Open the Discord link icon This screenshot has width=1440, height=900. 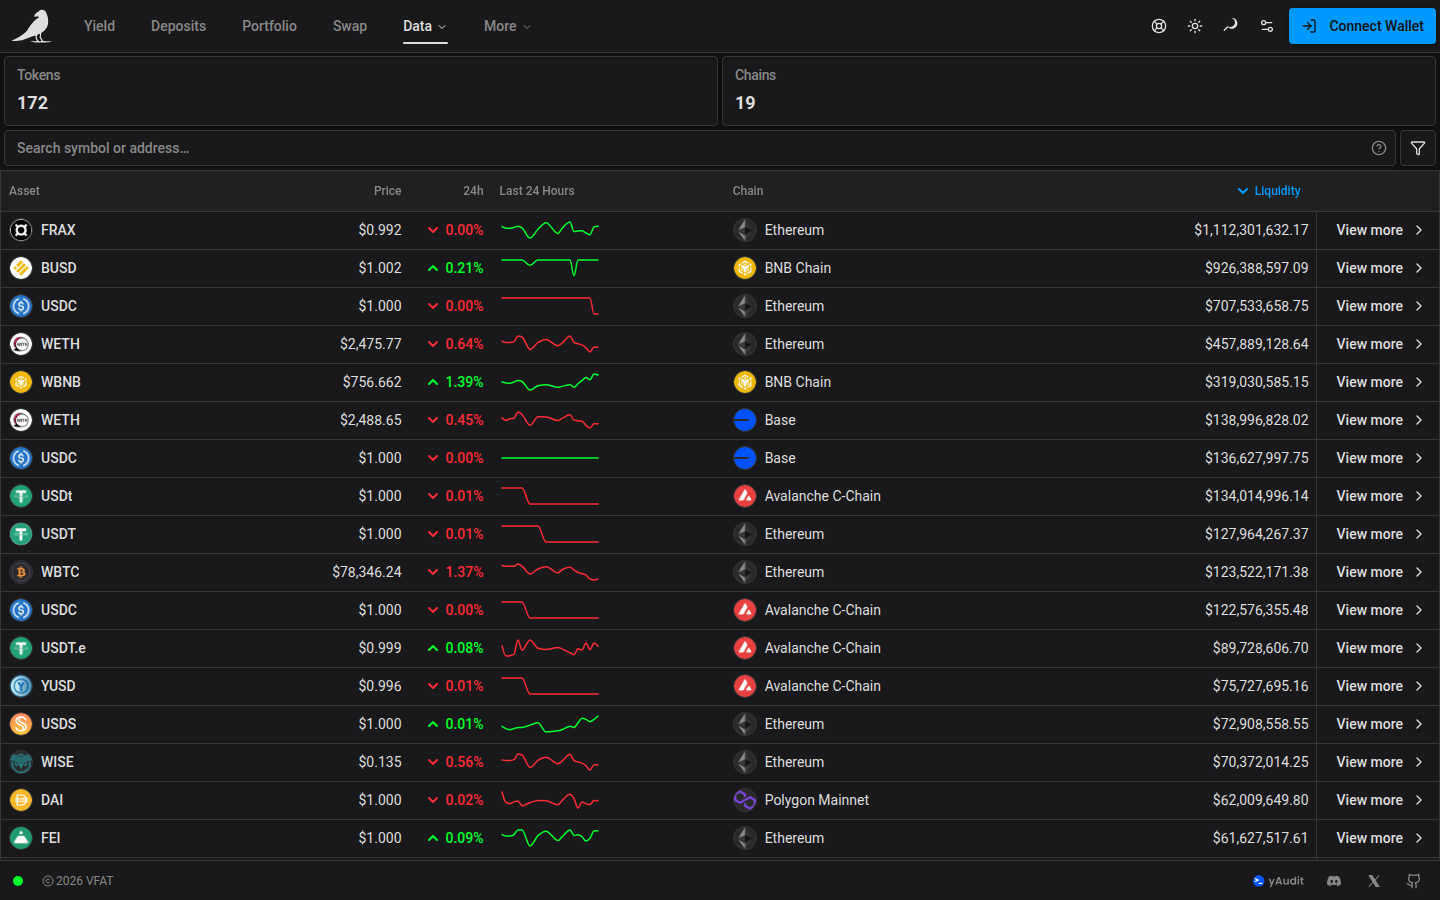tap(1334, 881)
